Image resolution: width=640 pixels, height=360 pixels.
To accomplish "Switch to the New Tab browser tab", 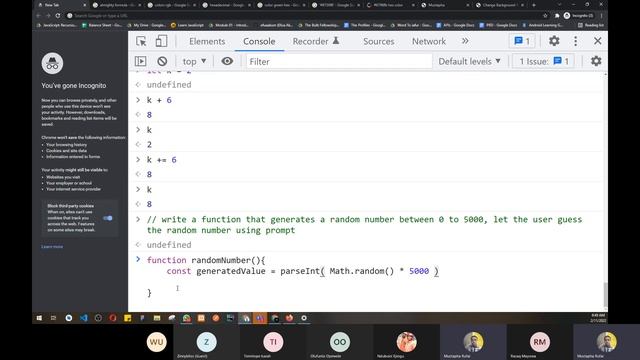I will (61, 5).
